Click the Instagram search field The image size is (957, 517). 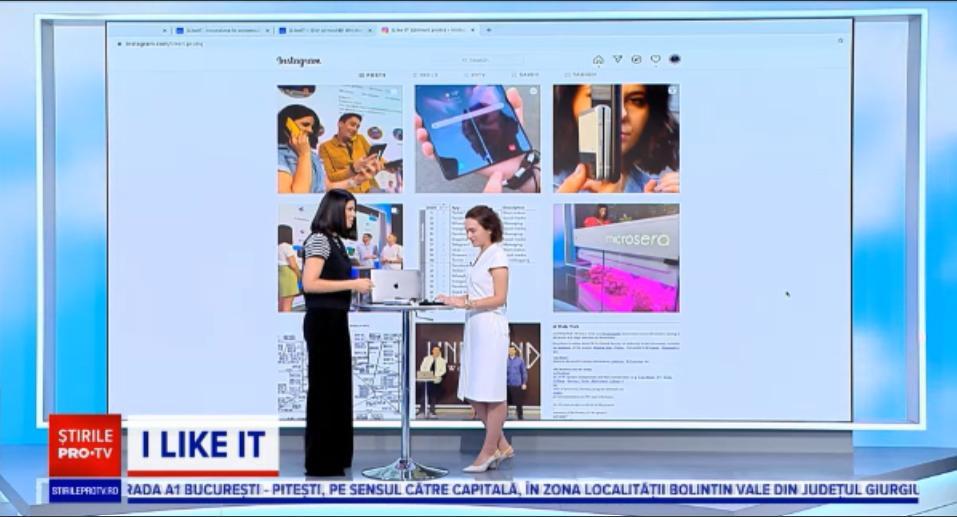click(479, 60)
